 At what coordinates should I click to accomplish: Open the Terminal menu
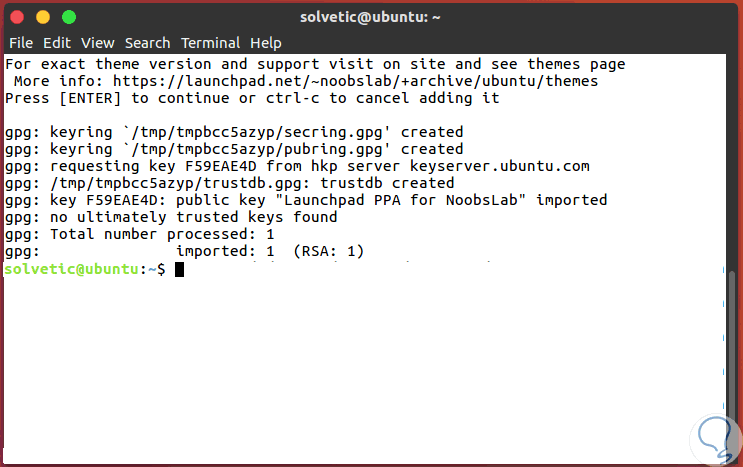210,43
